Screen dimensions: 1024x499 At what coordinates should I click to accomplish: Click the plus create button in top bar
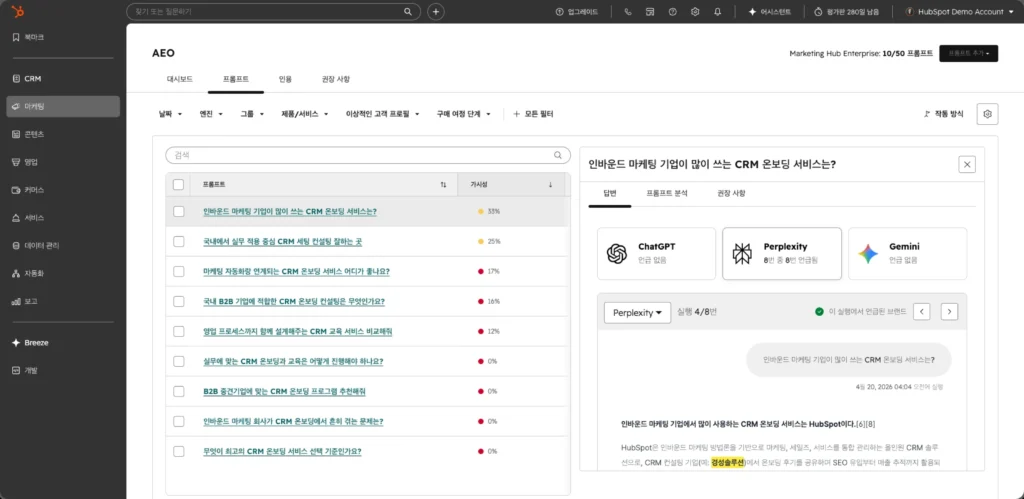click(x=436, y=12)
